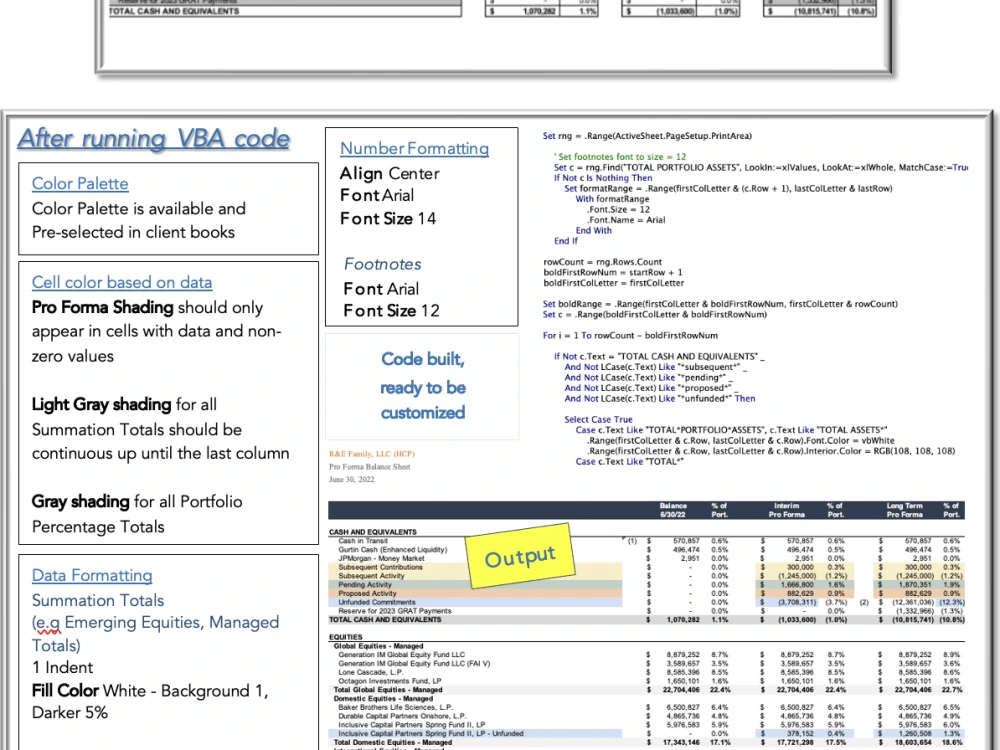Click the "(12,361,036)" long term value

click(912, 602)
